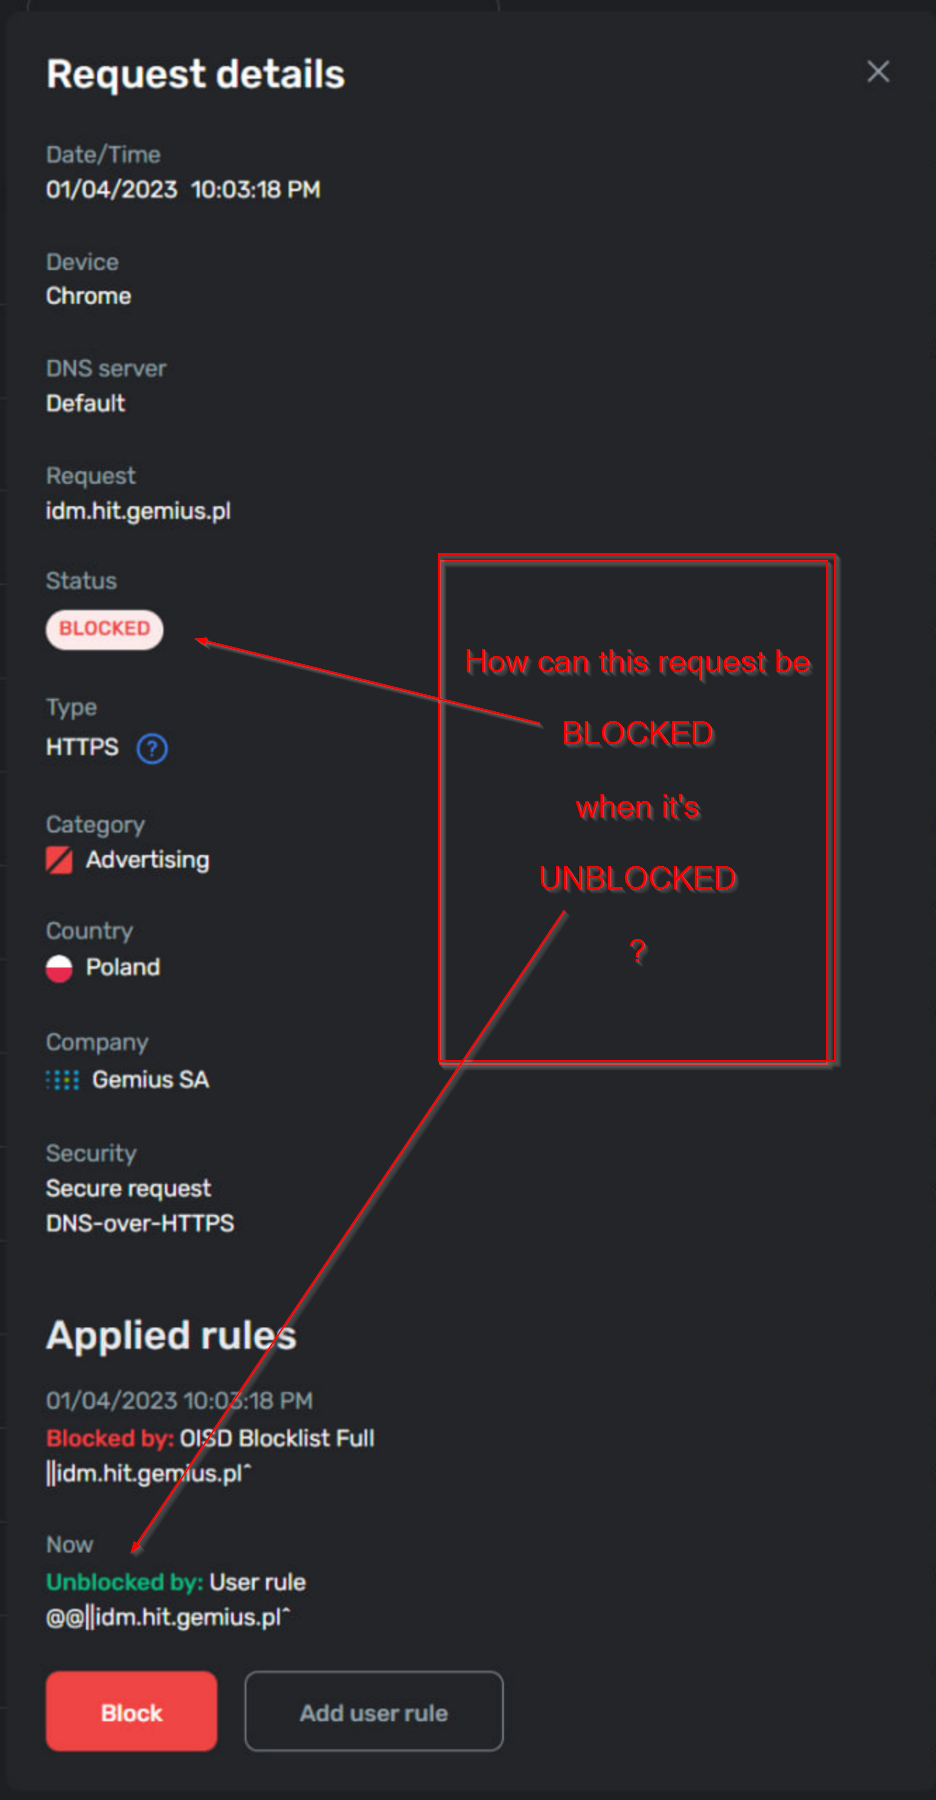Select the user rule @@||idm.hit.gemius.pl^
Screen dimensions: 936x1800
coord(171,1616)
